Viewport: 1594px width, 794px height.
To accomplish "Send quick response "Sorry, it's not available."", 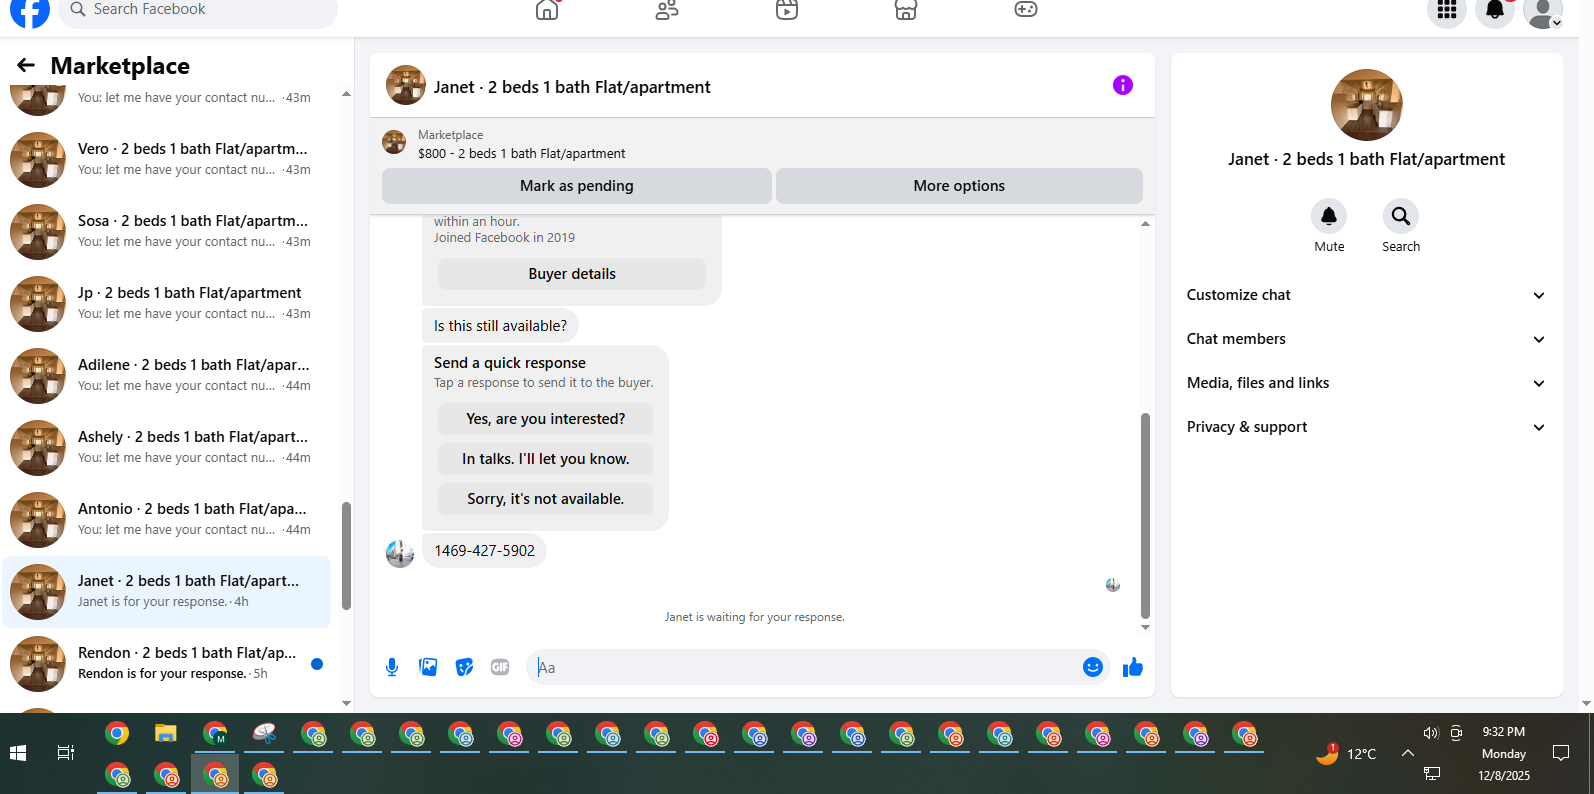I will point(545,499).
